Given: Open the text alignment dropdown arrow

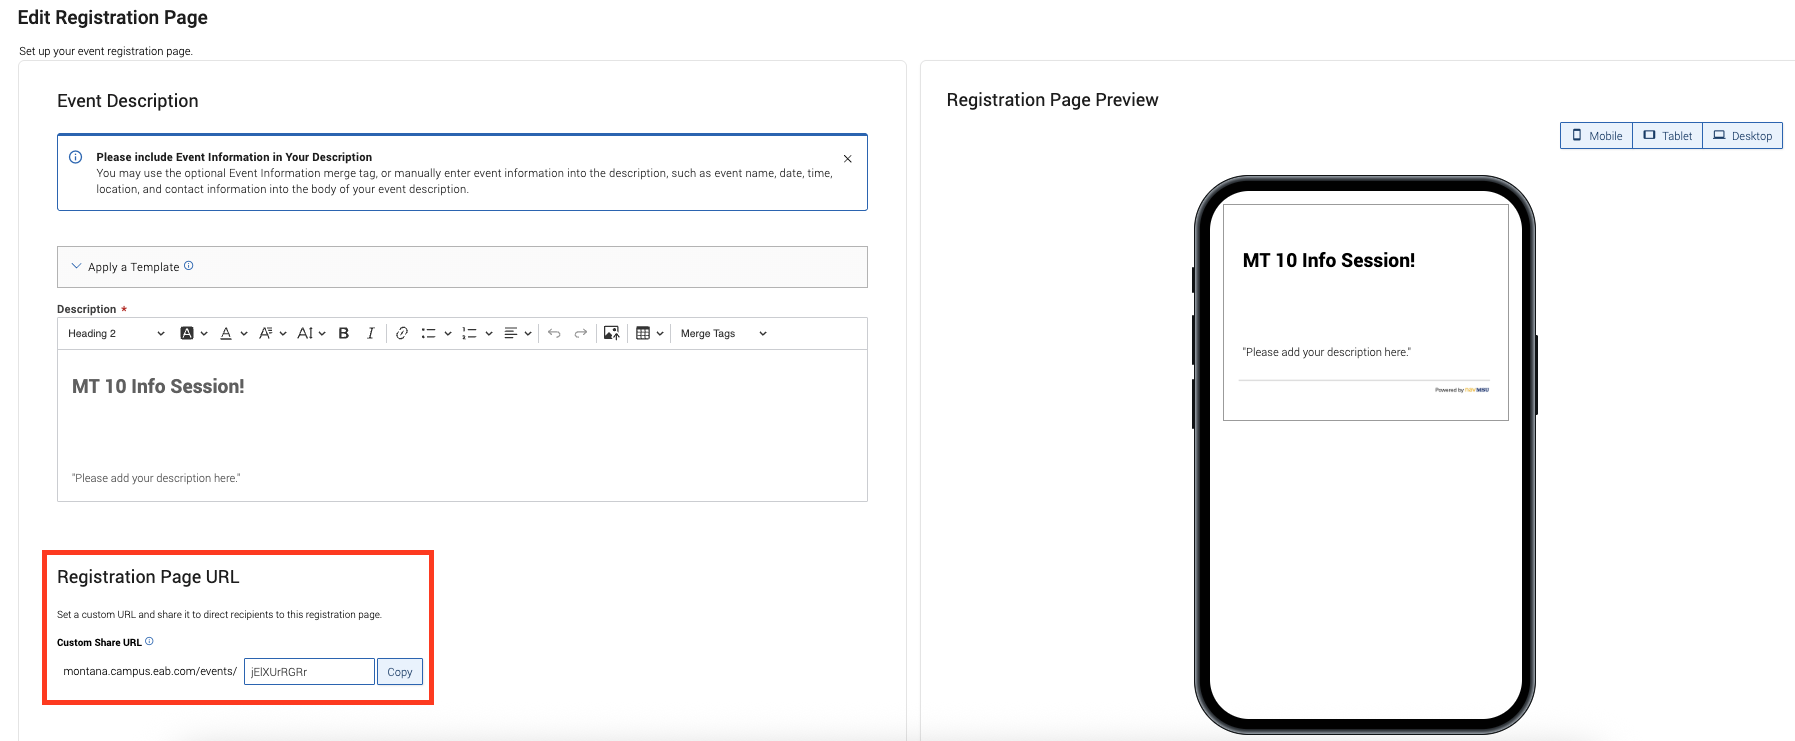Looking at the screenshot, I should 528,334.
